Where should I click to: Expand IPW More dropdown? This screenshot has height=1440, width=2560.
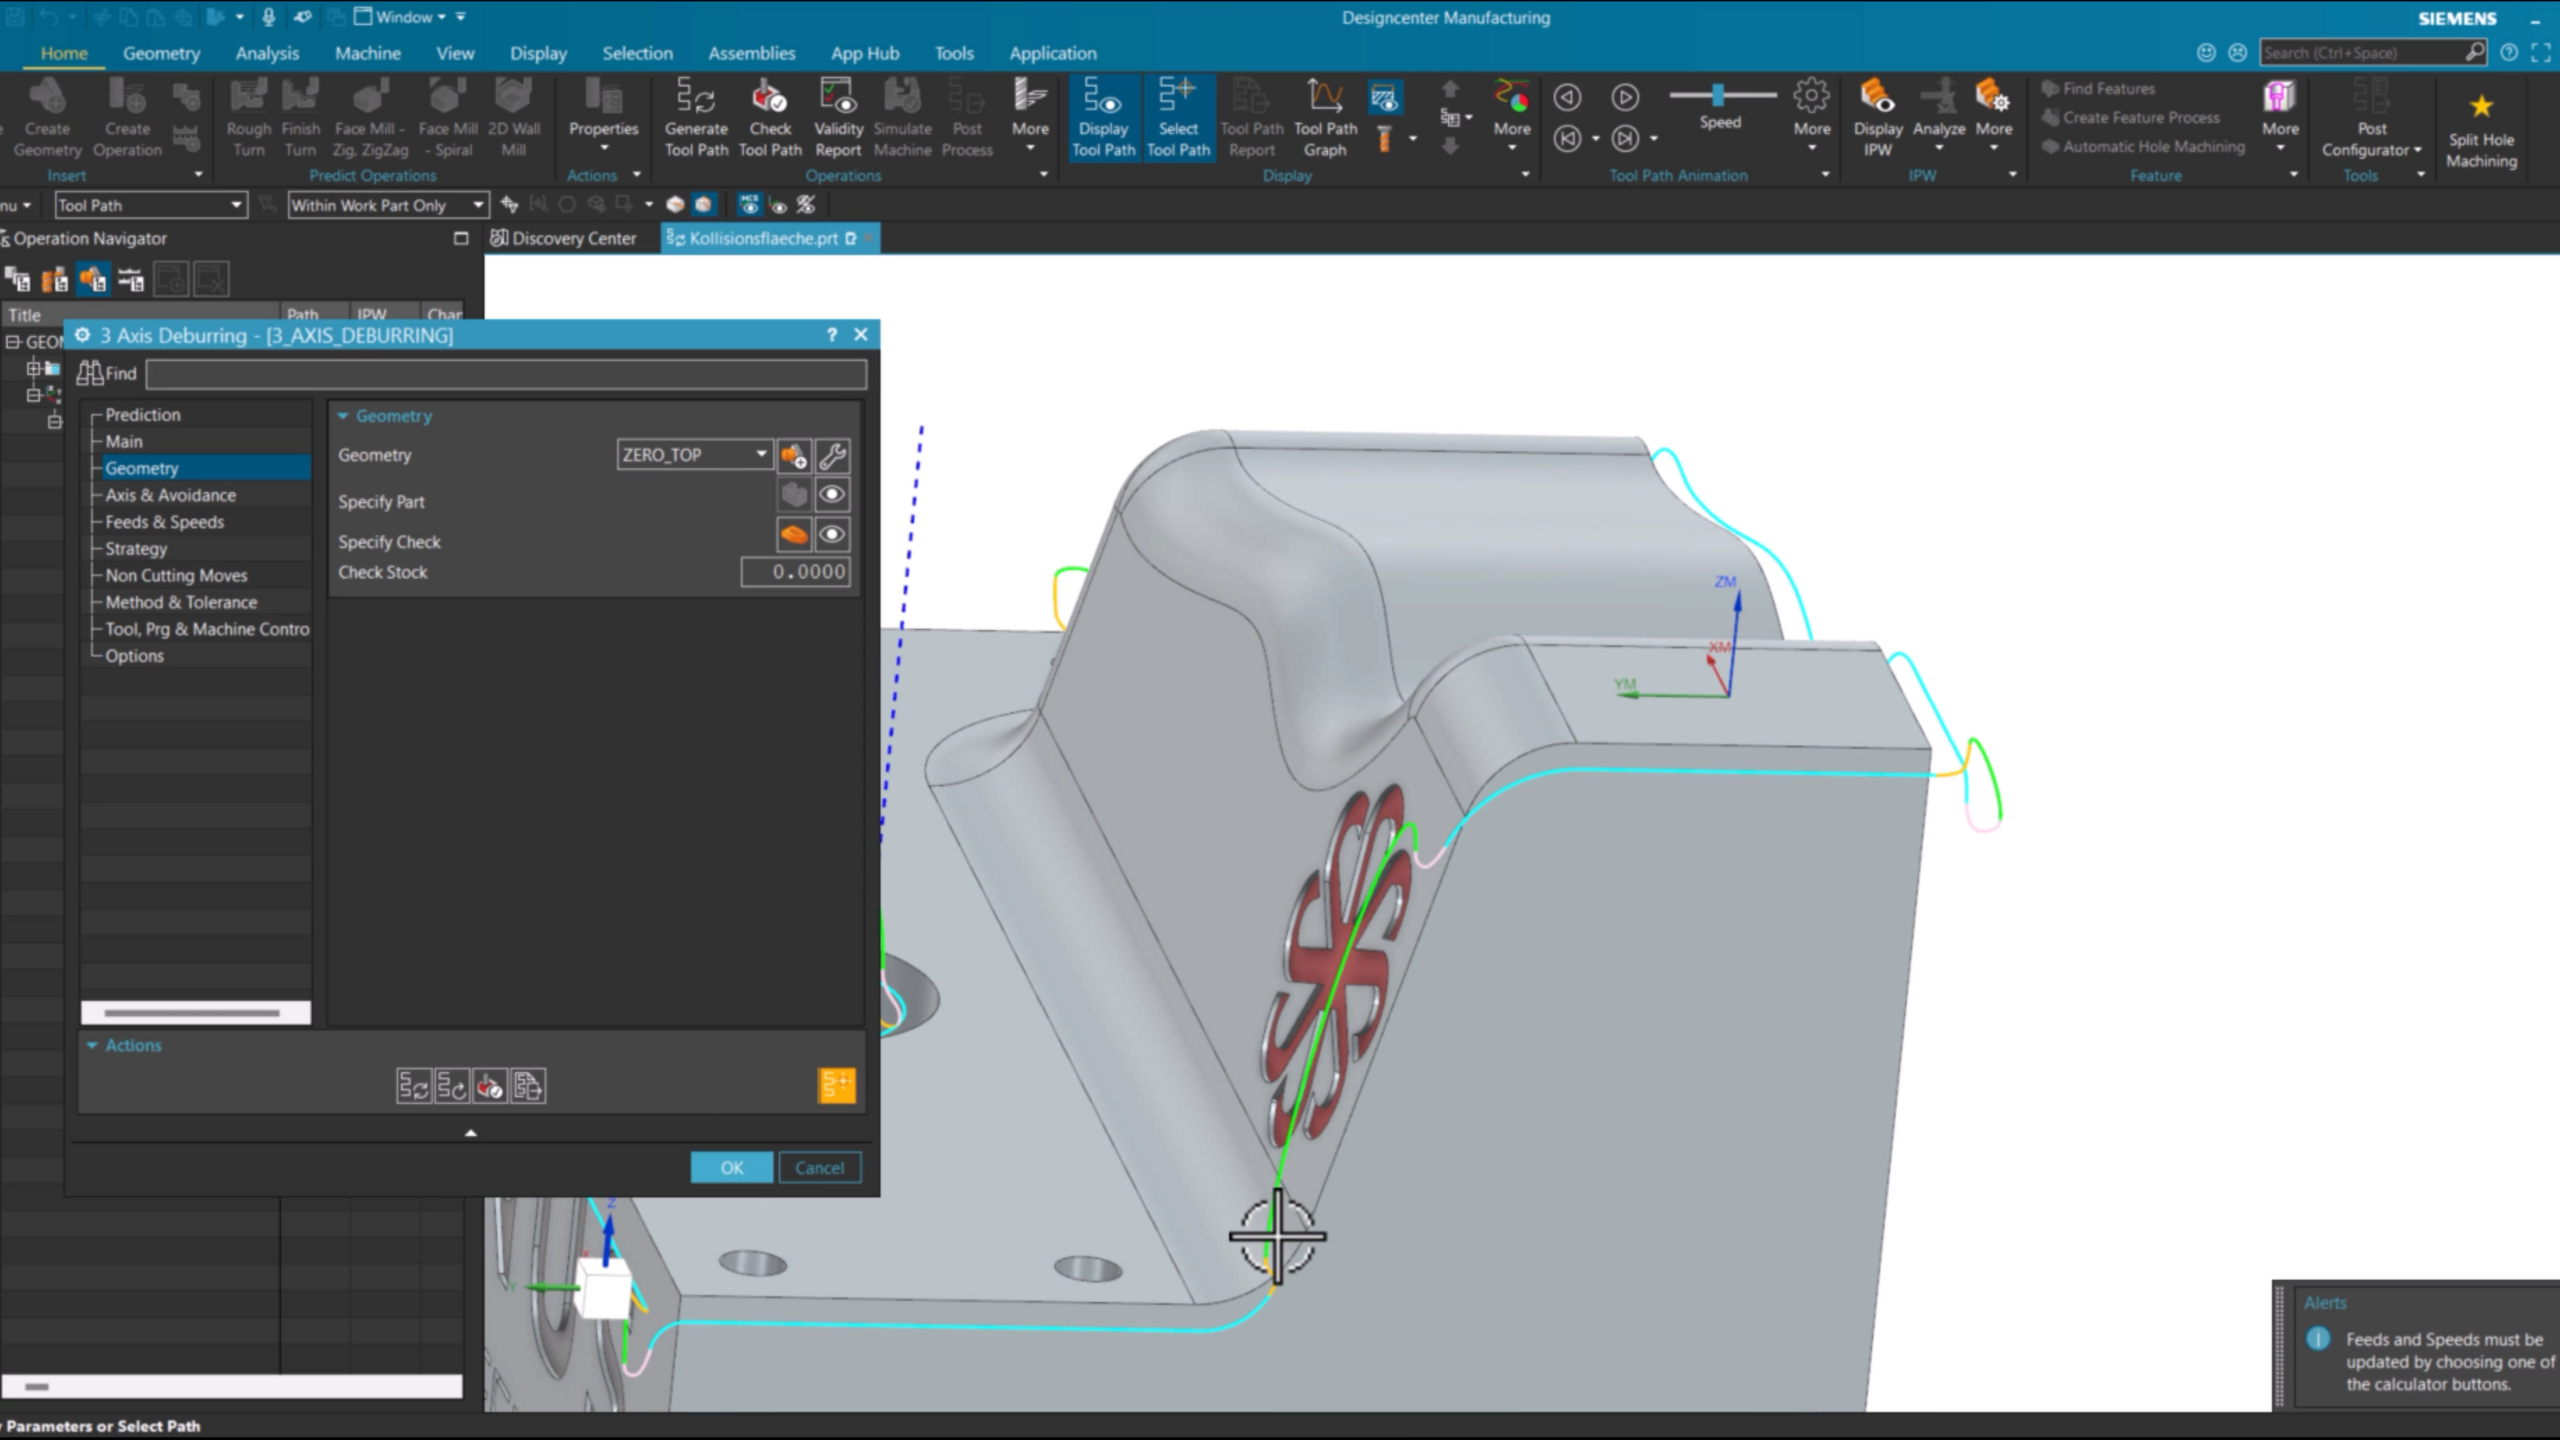click(1993, 118)
